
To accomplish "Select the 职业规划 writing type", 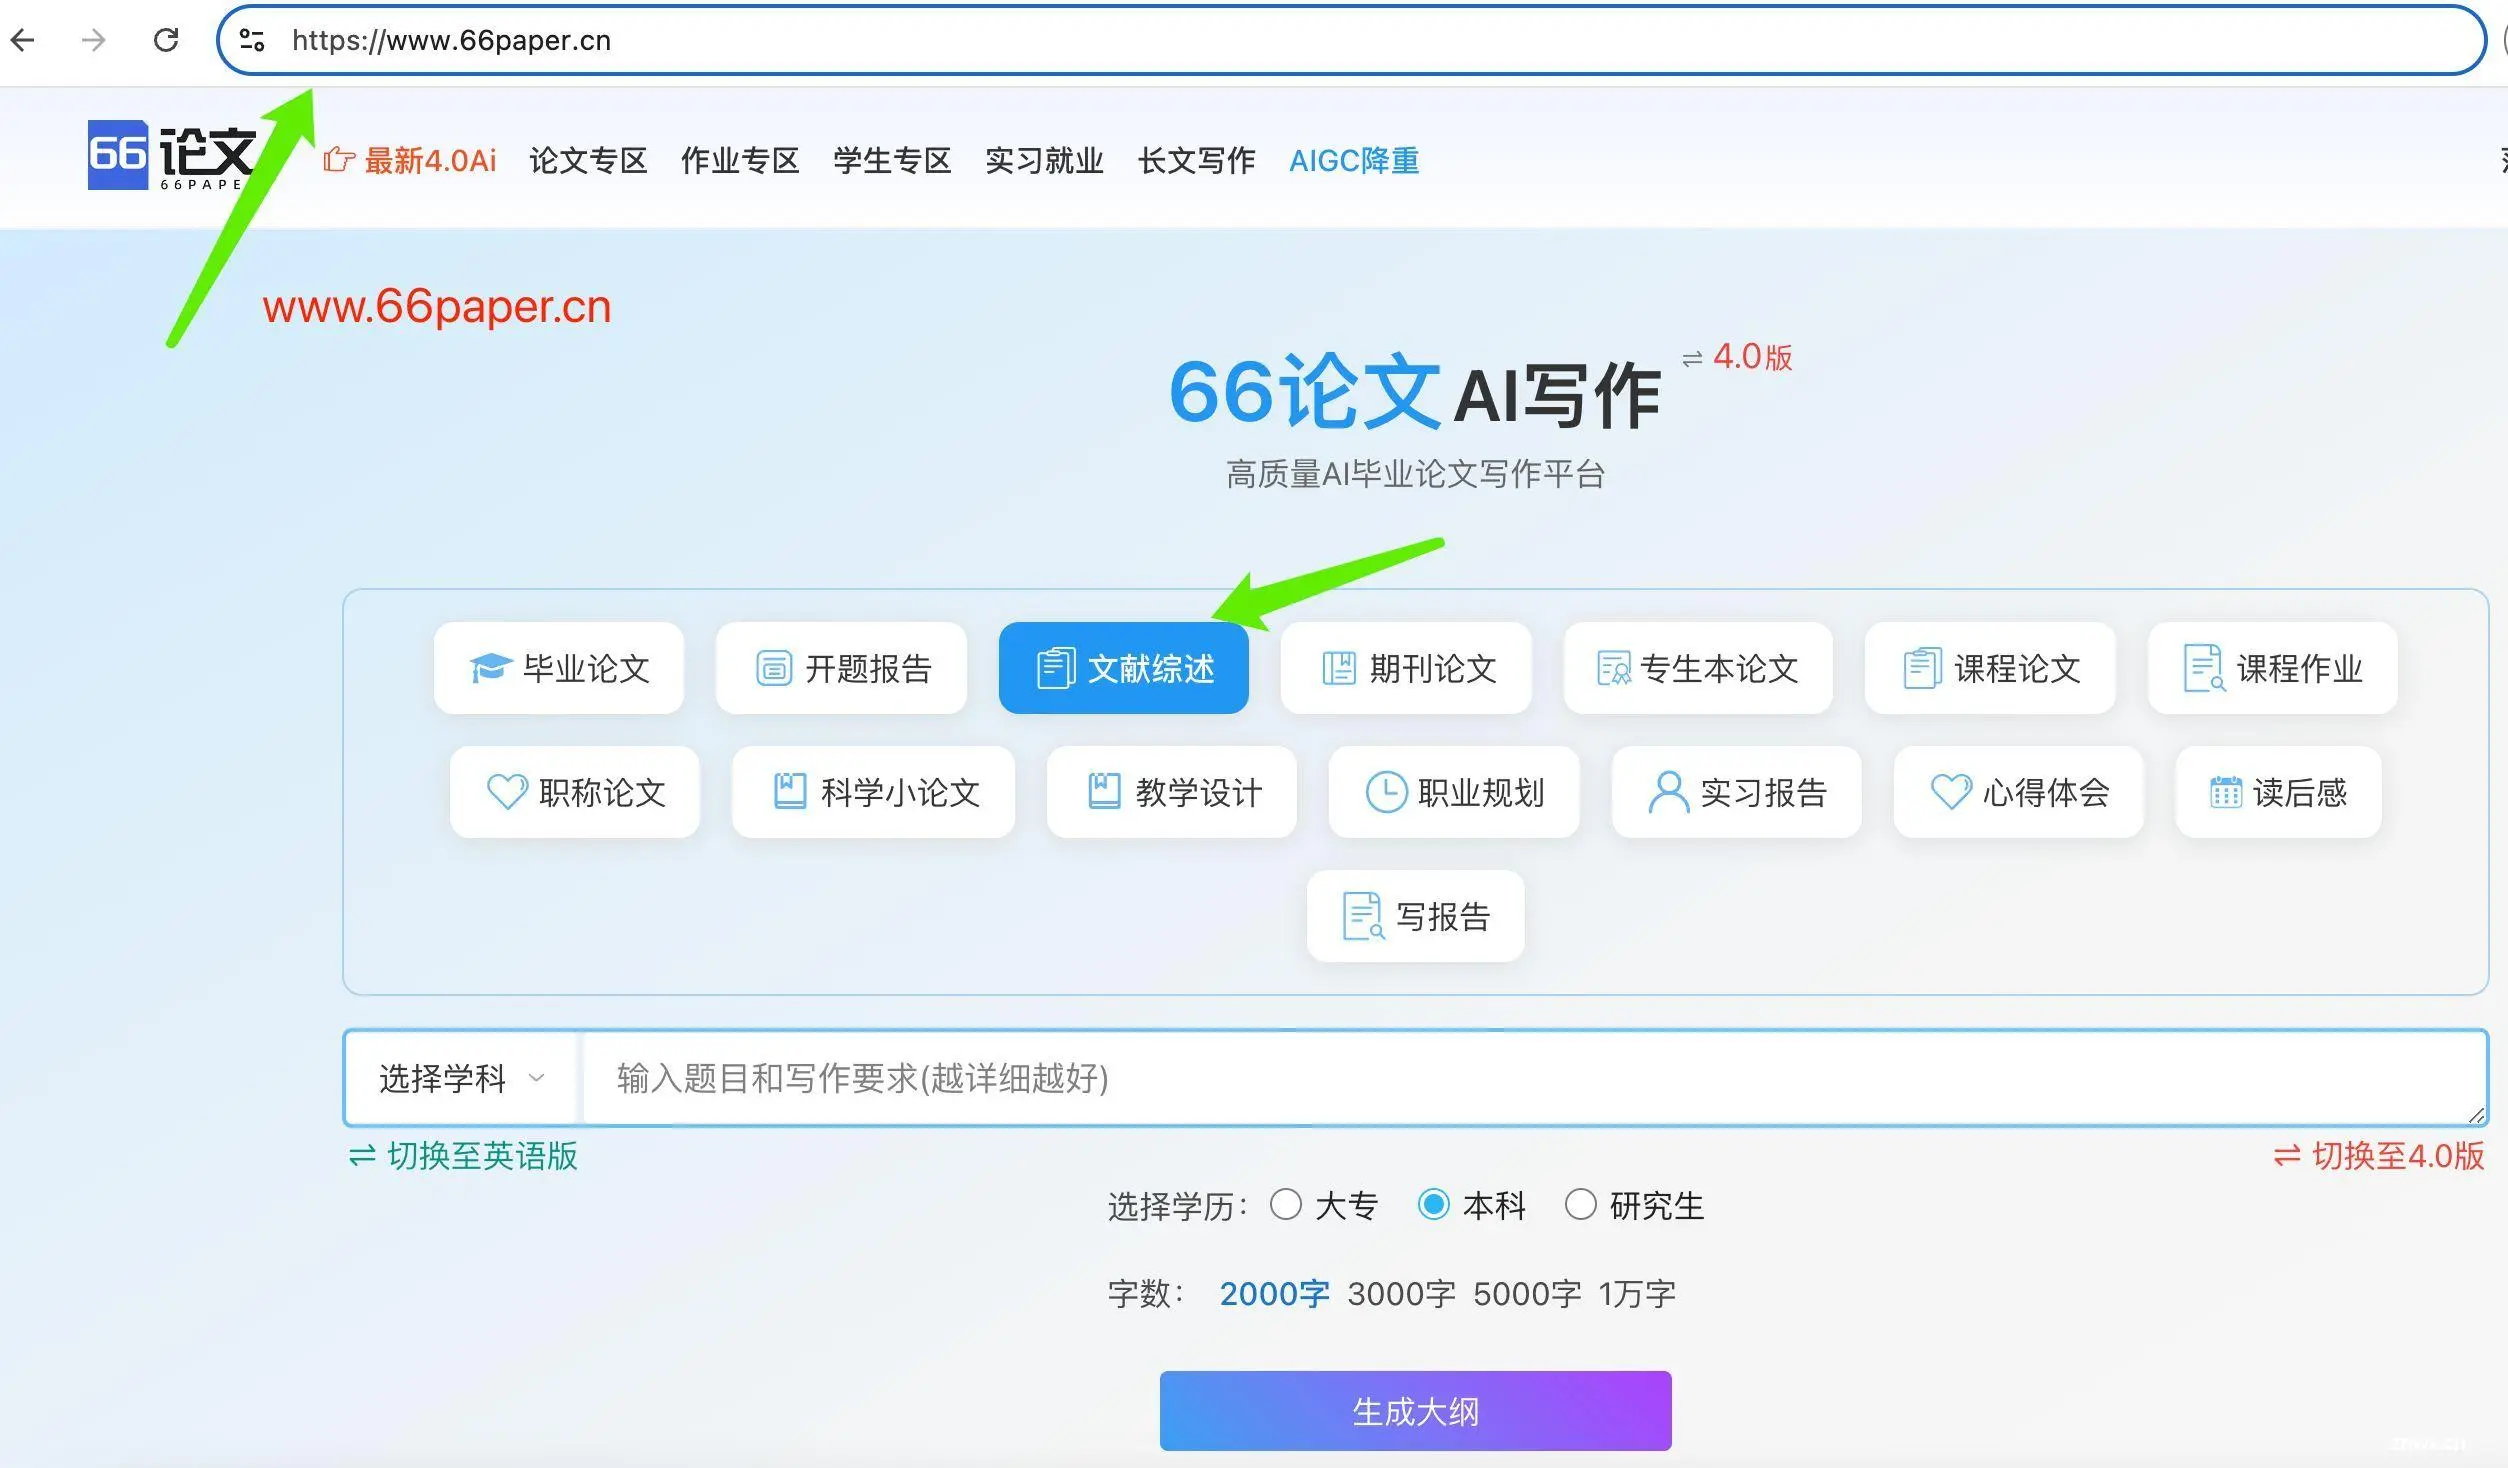I will coord(1454,792).
